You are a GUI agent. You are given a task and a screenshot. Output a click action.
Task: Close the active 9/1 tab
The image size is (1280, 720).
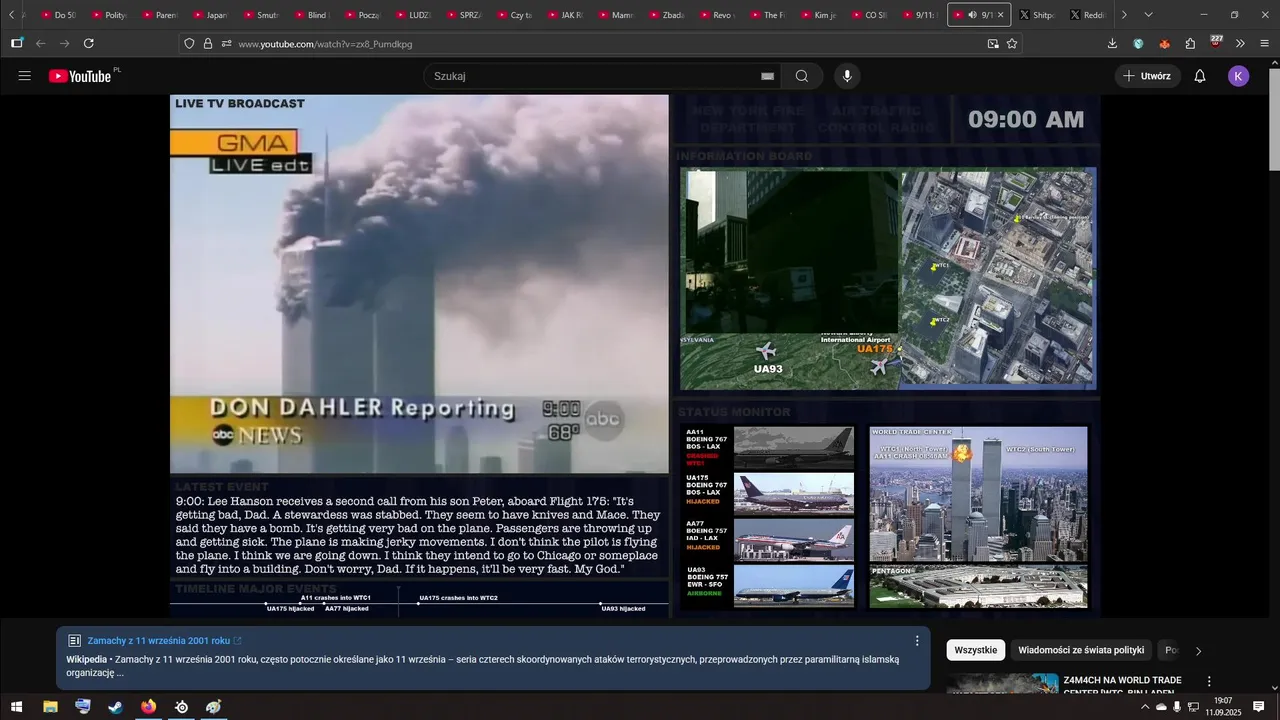tap(1000, 15)
